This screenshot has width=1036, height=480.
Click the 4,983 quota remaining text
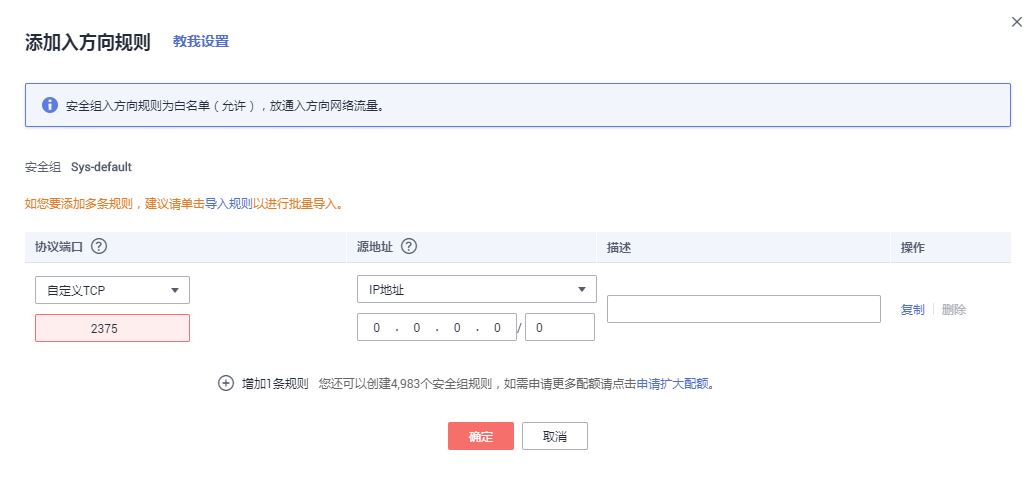(407, 383)
